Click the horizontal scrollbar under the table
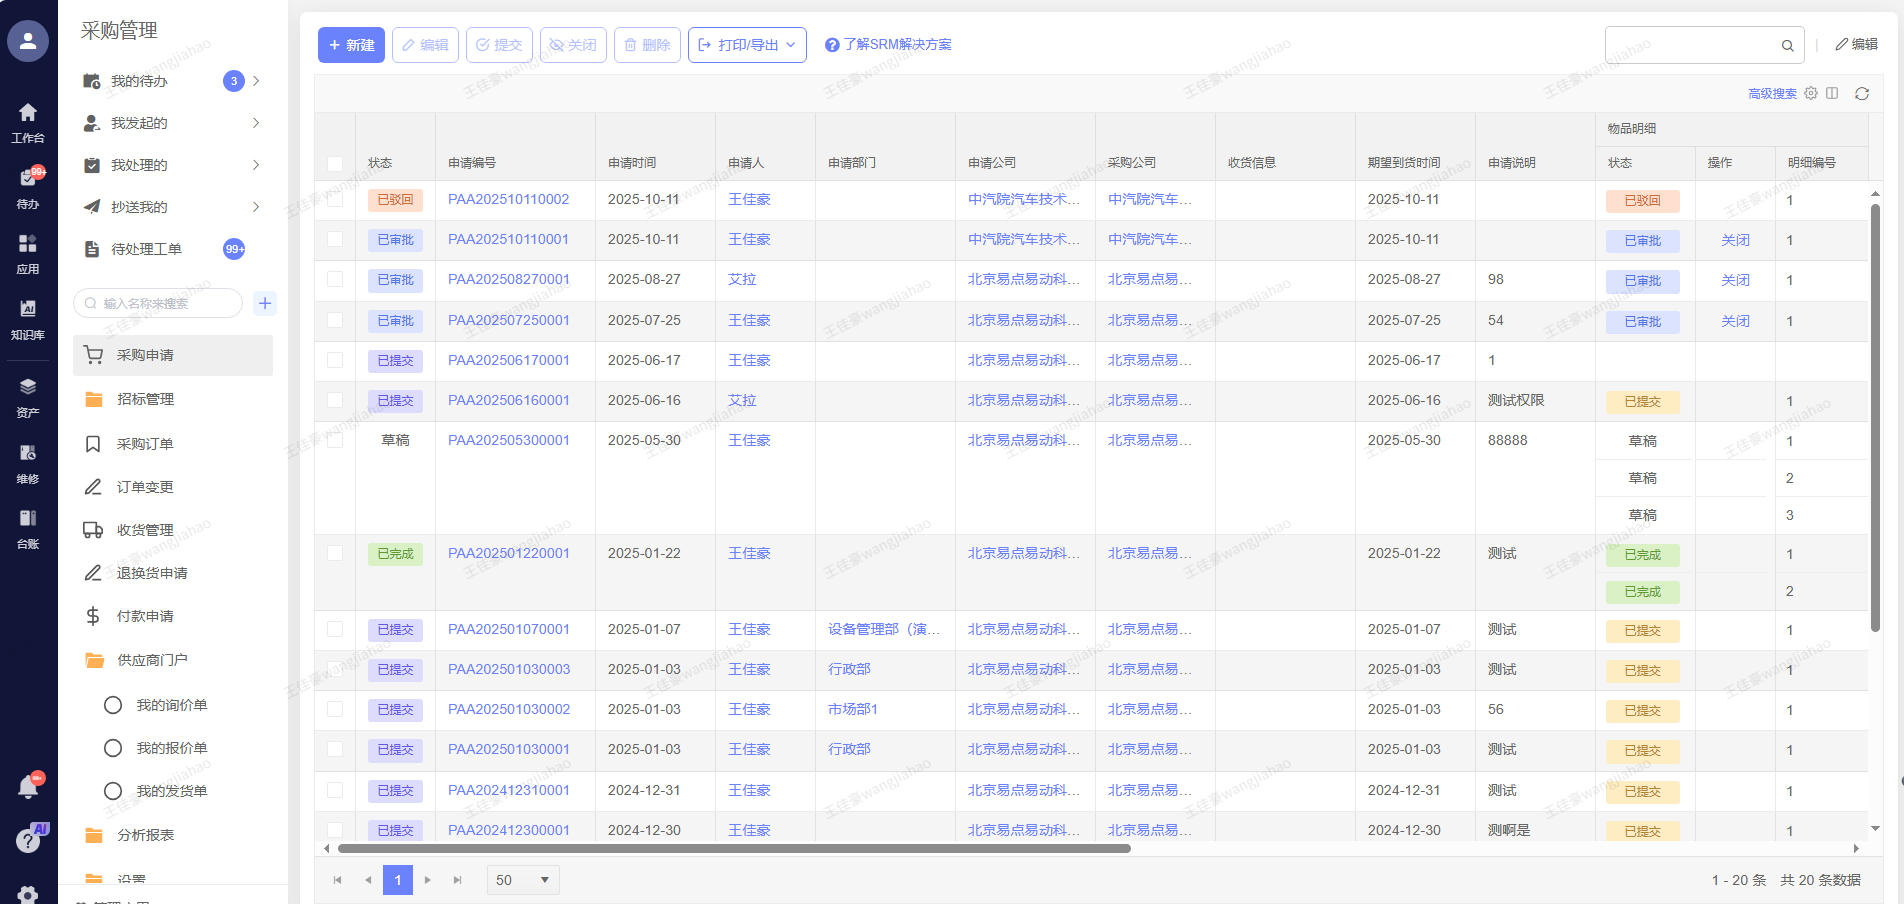This screenshot has width=1904, height=904. 734,849
